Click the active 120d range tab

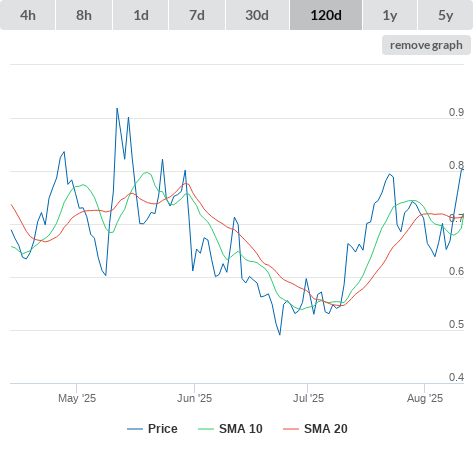click(x=326, y=15)
